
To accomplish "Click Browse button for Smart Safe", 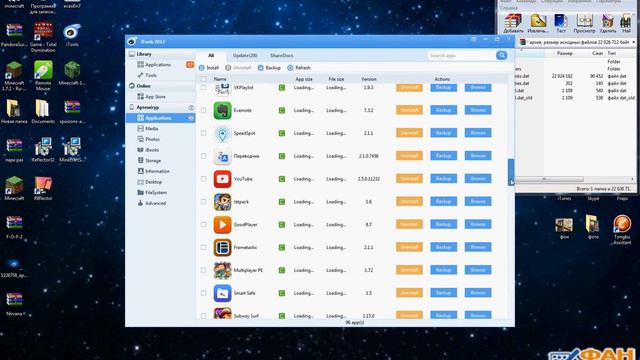I will (x=478, y=293).
